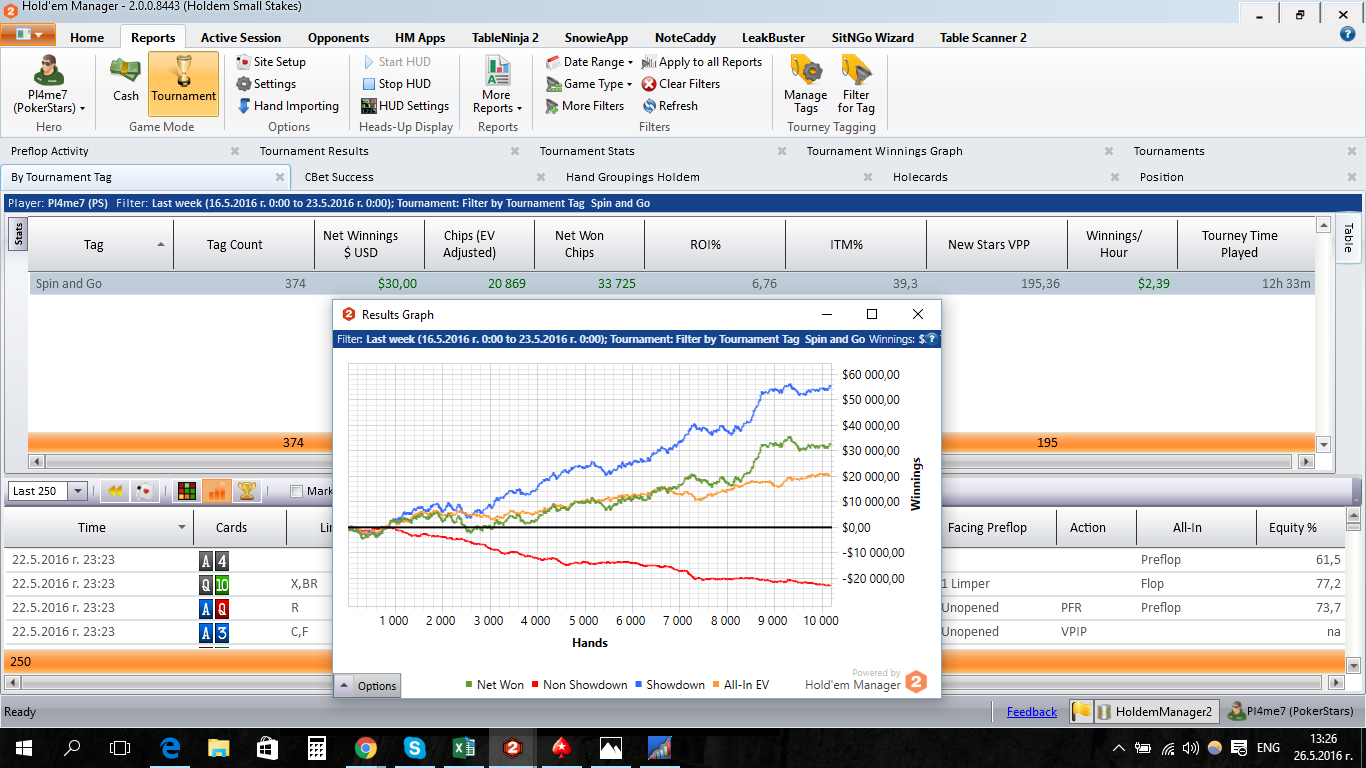Toggle the Net Won legend entry
This screenshot has width=1366, height=768.
point(495,685)
